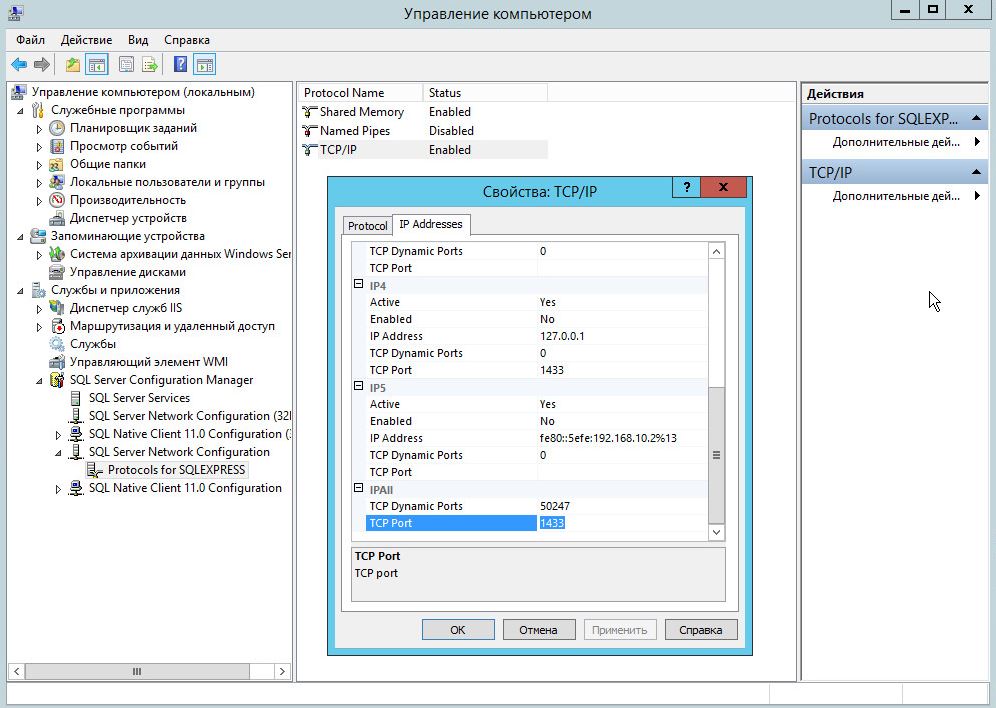Image resolution: width=996 pixels, height=708 pixels.
Task: Click the Общие папки icon
Action: pos(57,164)
